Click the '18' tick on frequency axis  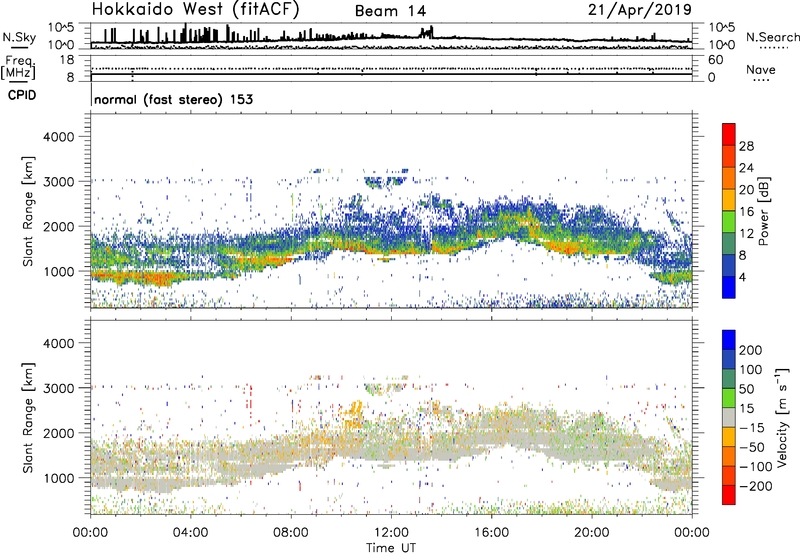pos(67,60)
